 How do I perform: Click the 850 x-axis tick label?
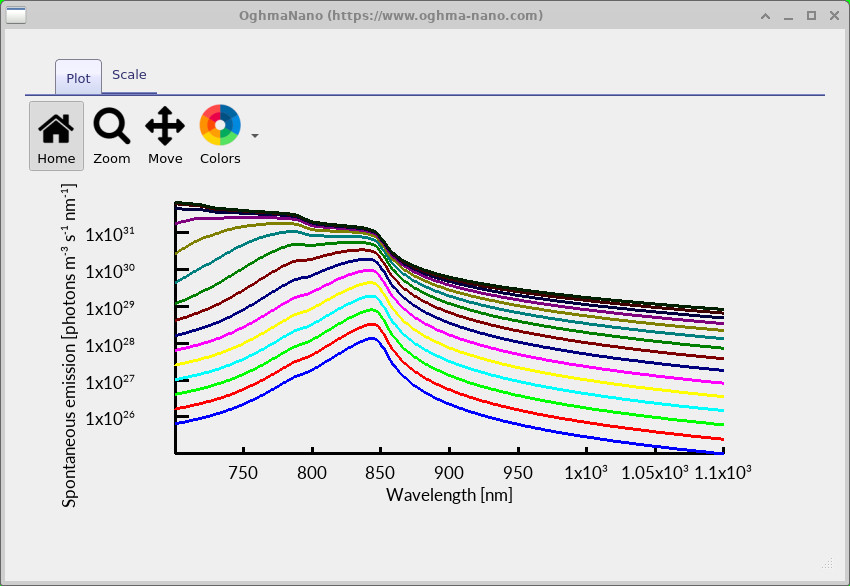click(380, 473)
